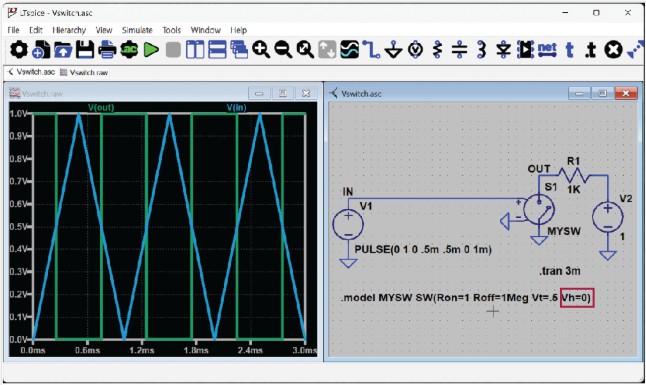The image size is (646, 385).
Task: Select the Zoom out magnifier tool
Action: click(283, 50)
